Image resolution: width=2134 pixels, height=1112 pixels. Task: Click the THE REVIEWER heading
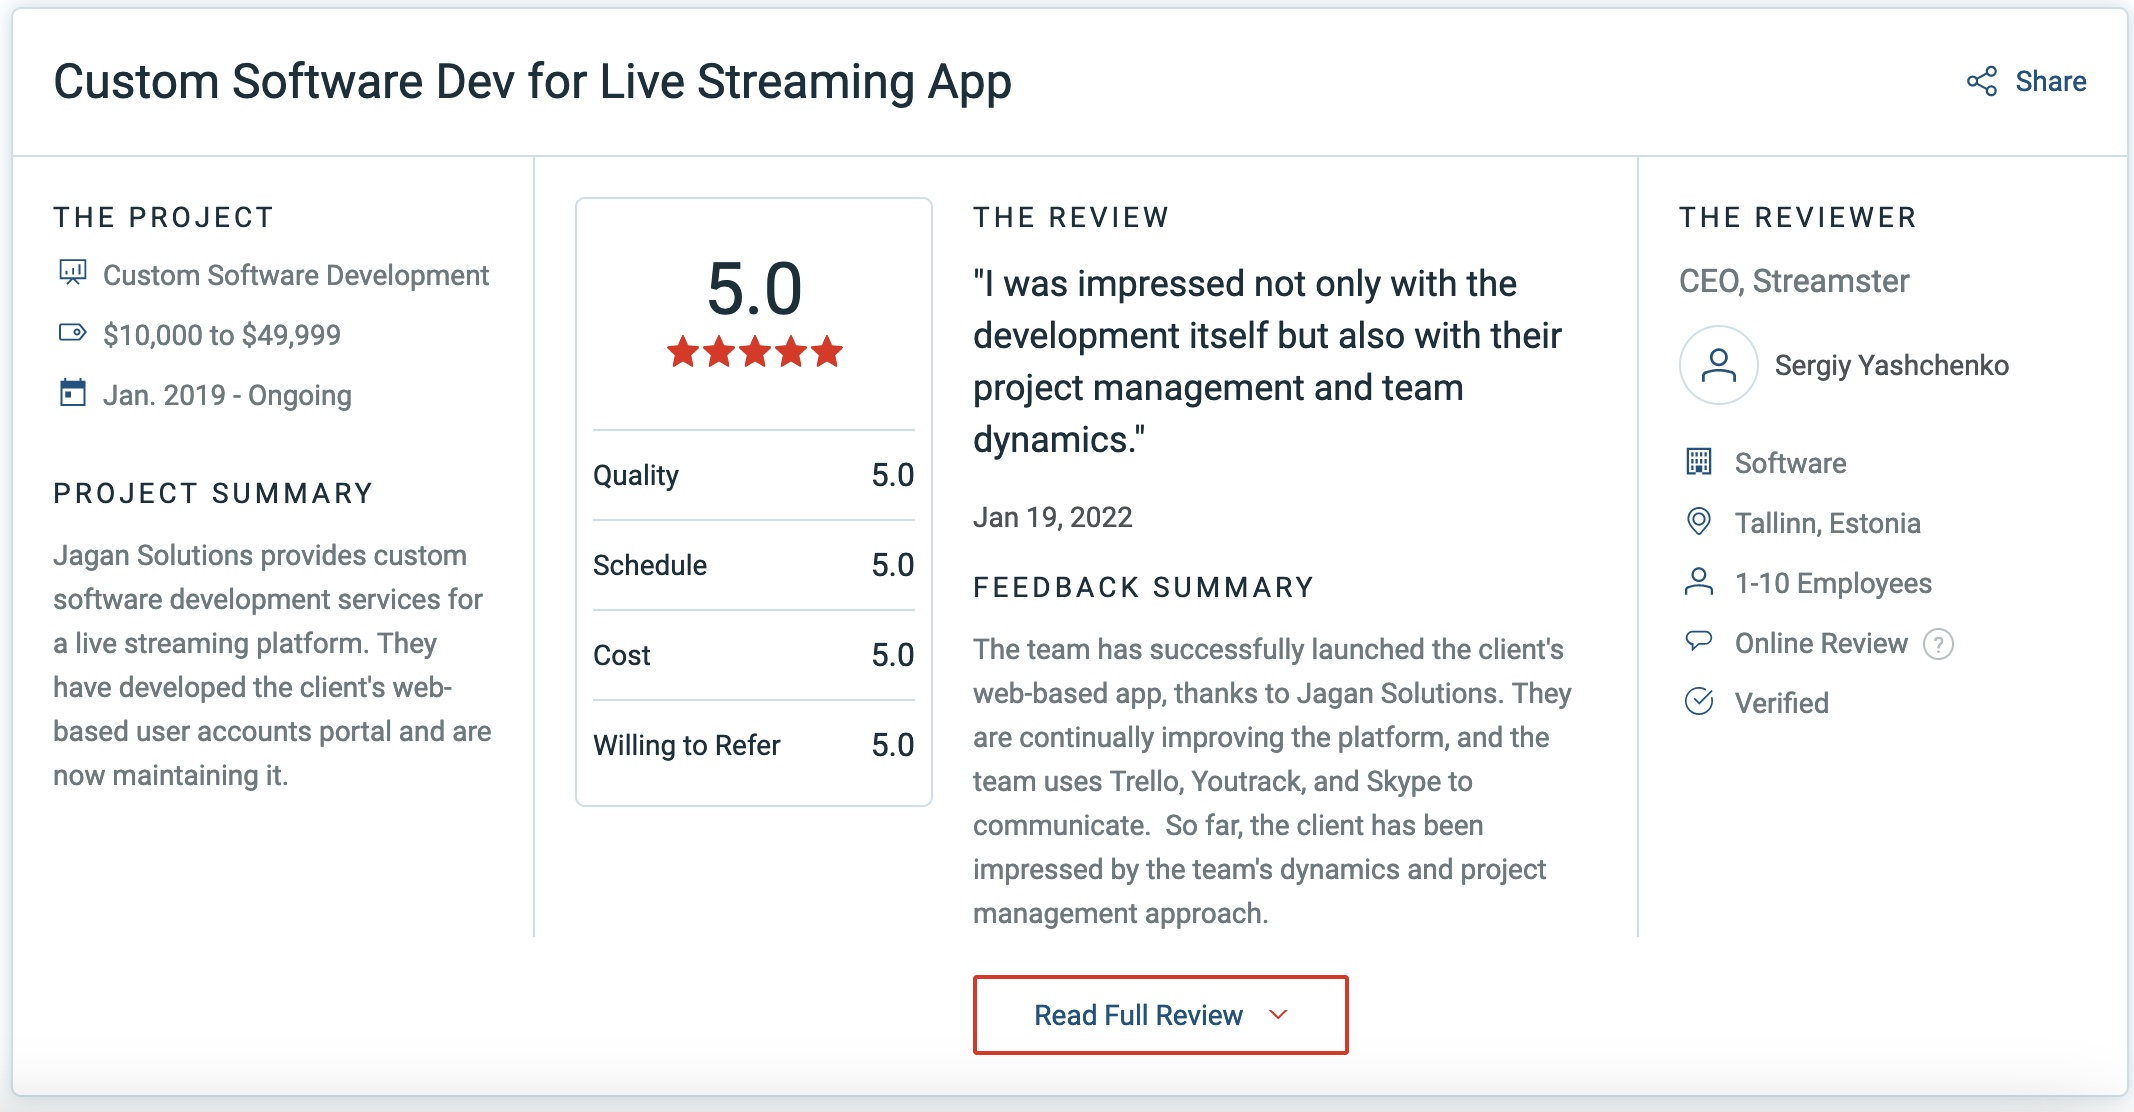point(1797,217)
